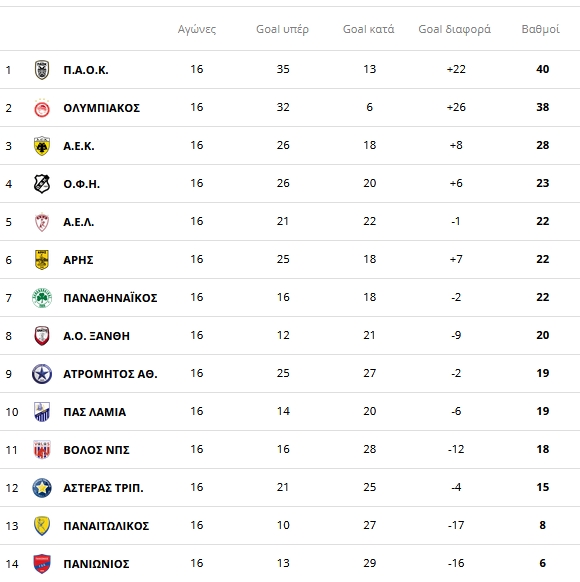Click the Παναθηναϊκός green shamrock logo
The height and width of the screenshot is (582, 580).
coord(42,298)
